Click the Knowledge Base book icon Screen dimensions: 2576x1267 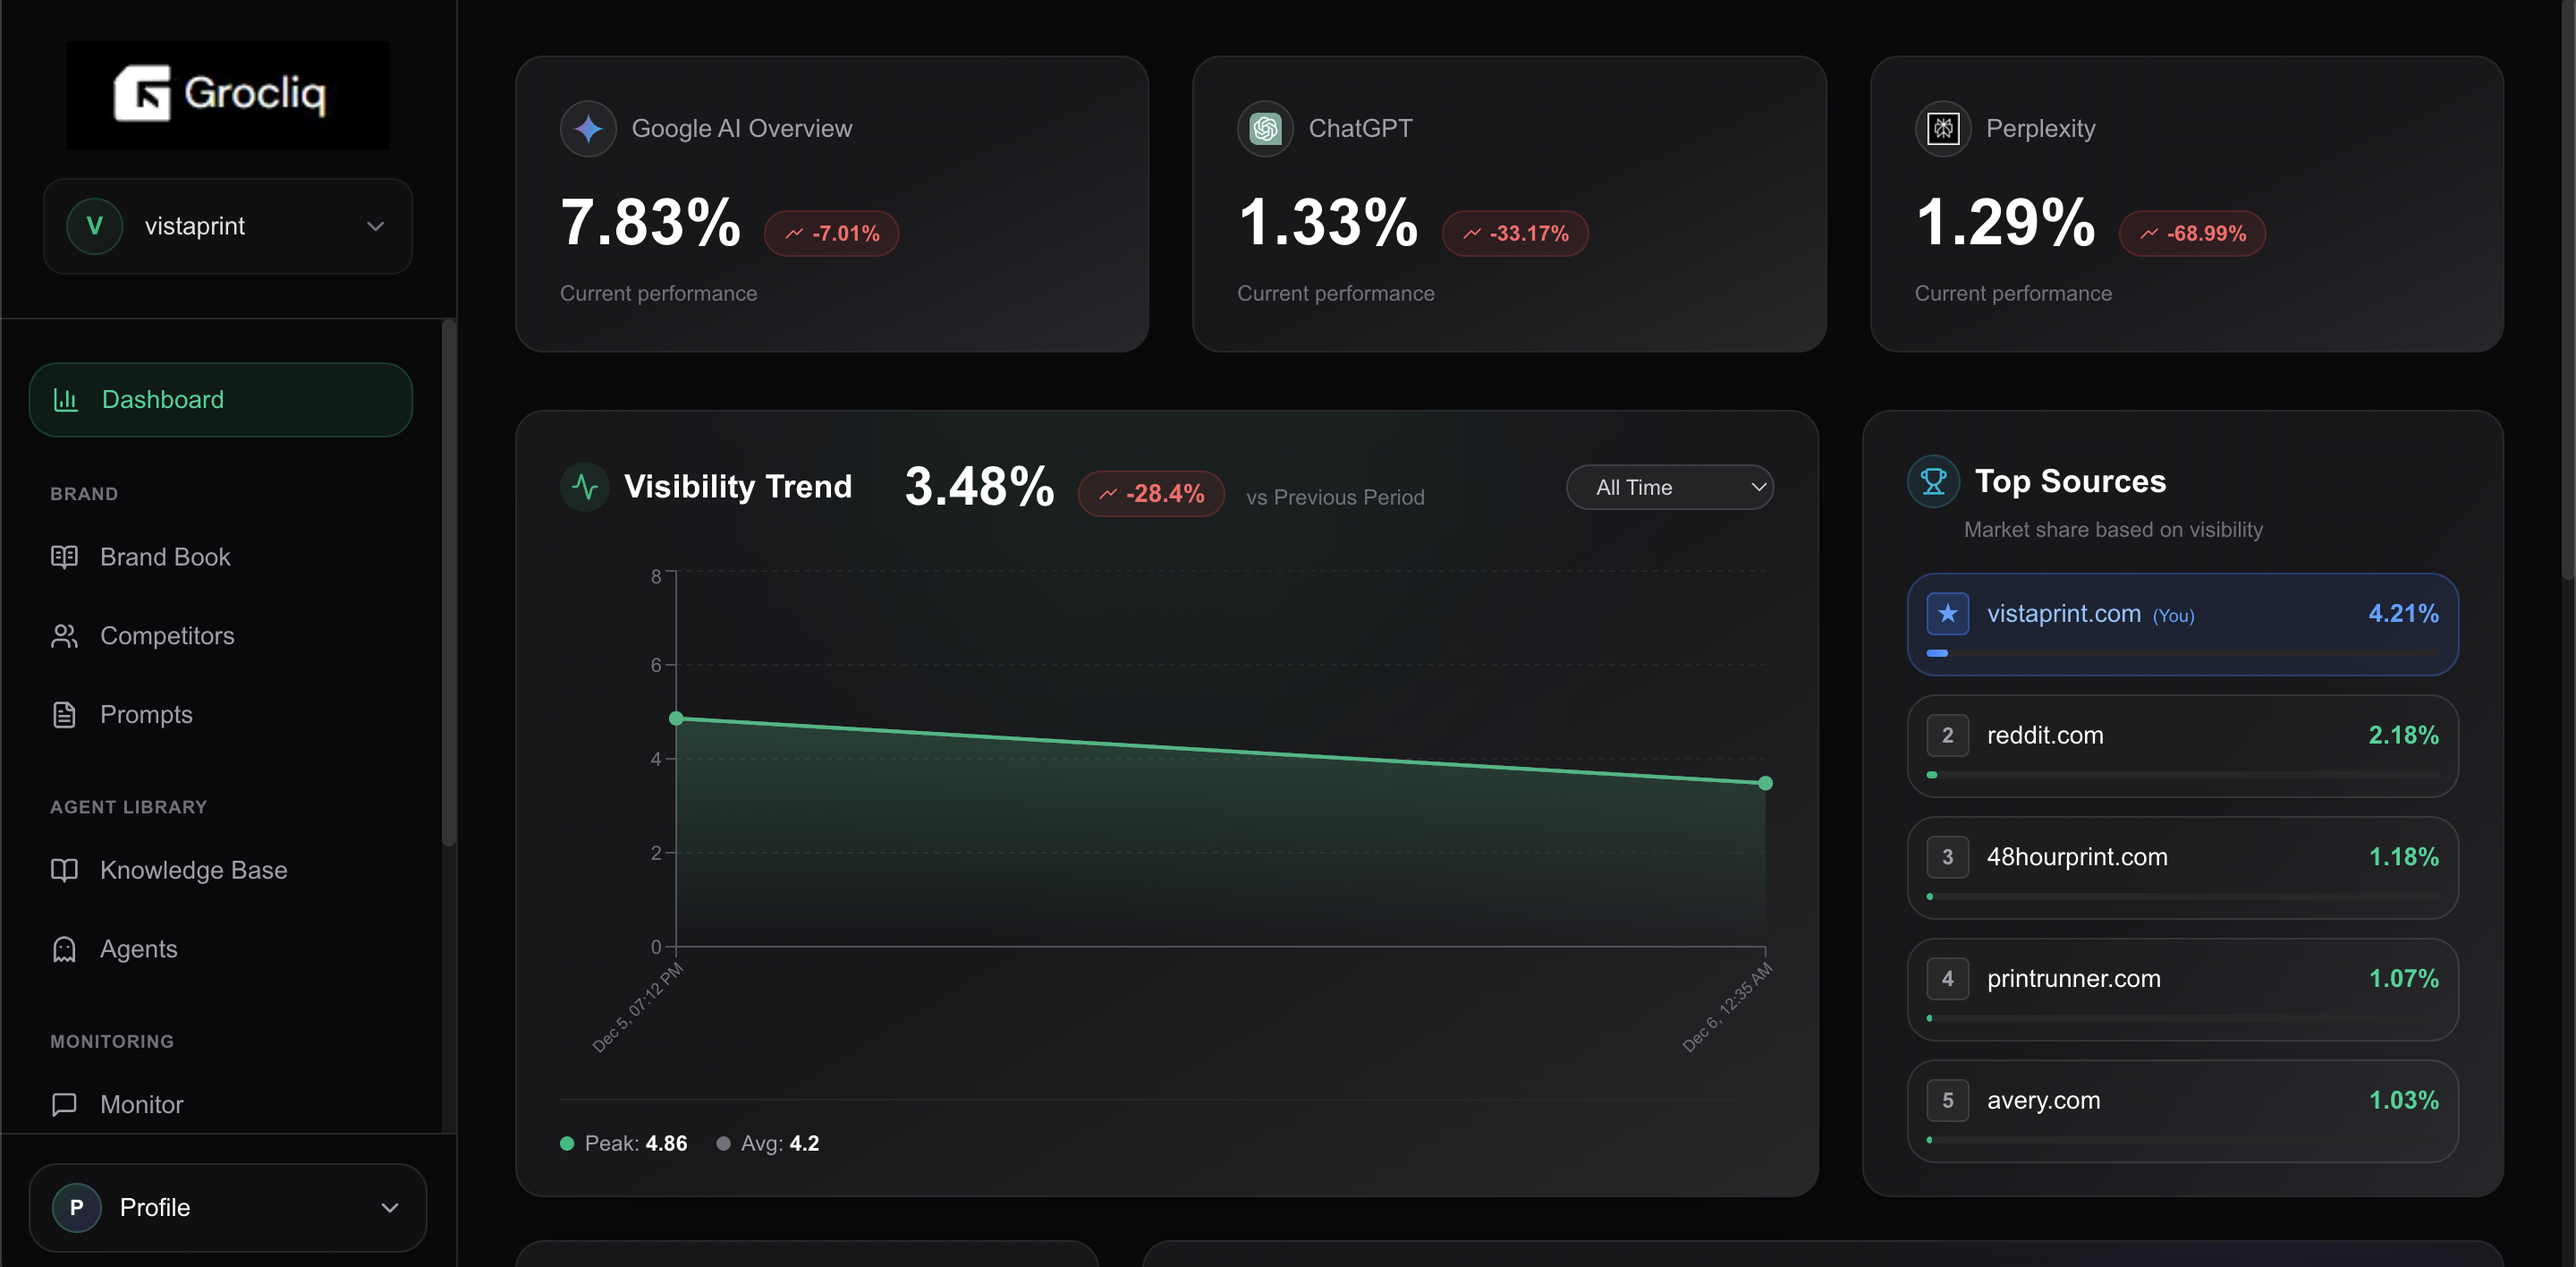tap(64, 870)
